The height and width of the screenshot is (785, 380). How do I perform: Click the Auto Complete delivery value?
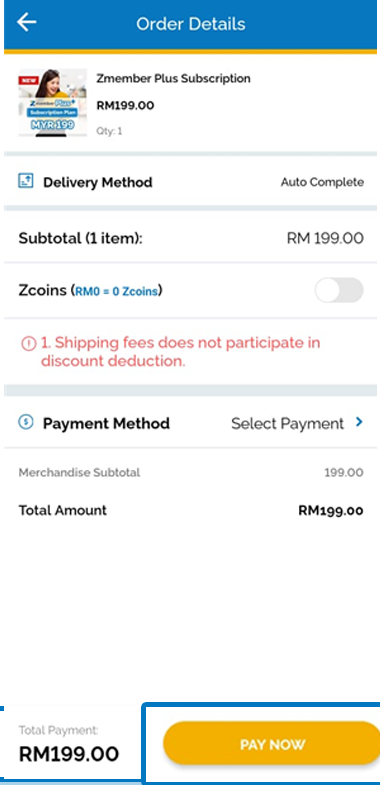322,182
